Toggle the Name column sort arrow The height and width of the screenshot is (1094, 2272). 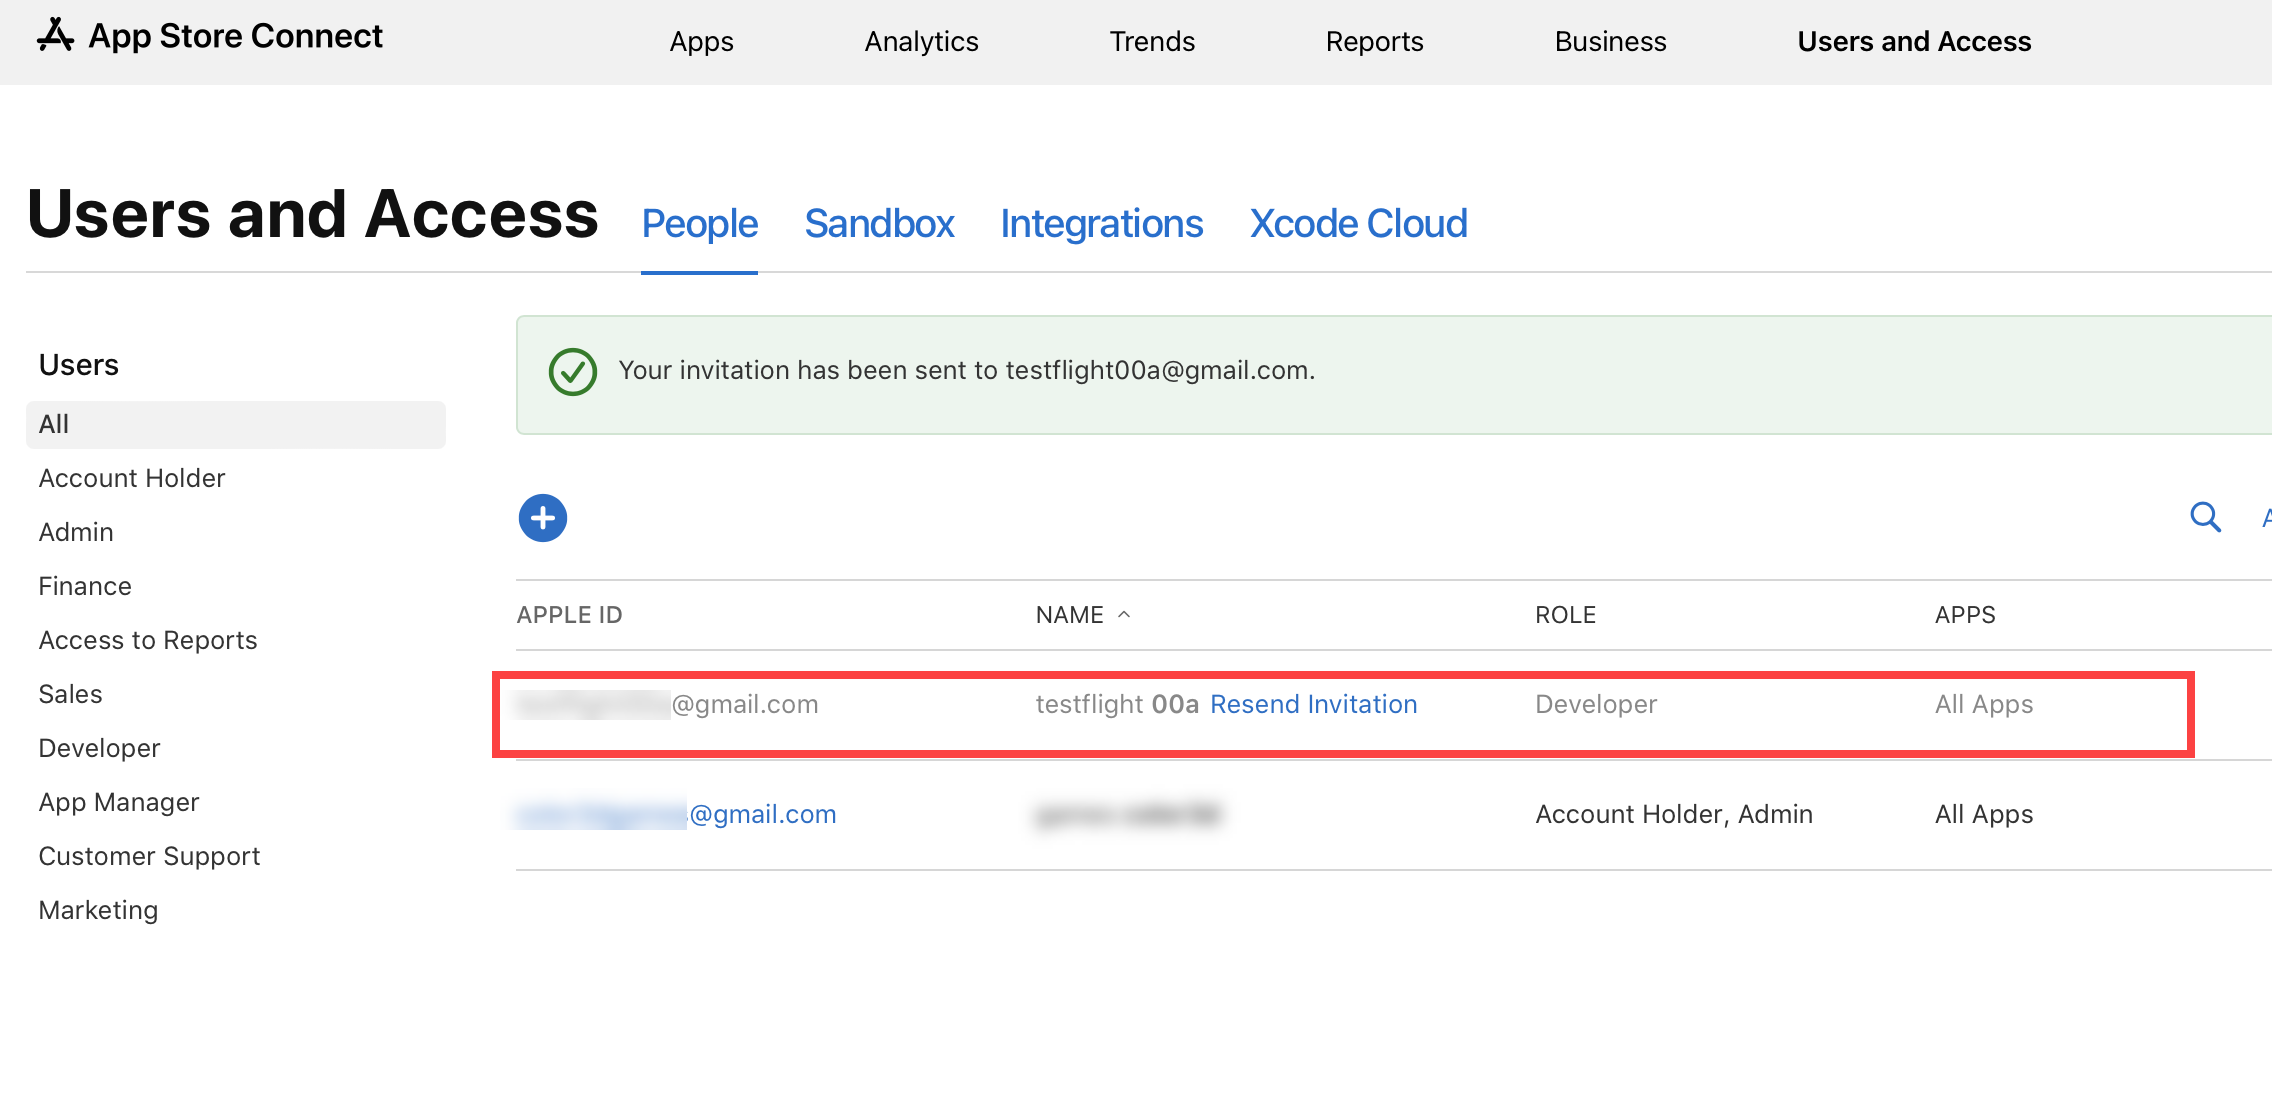click(1124, 614)
